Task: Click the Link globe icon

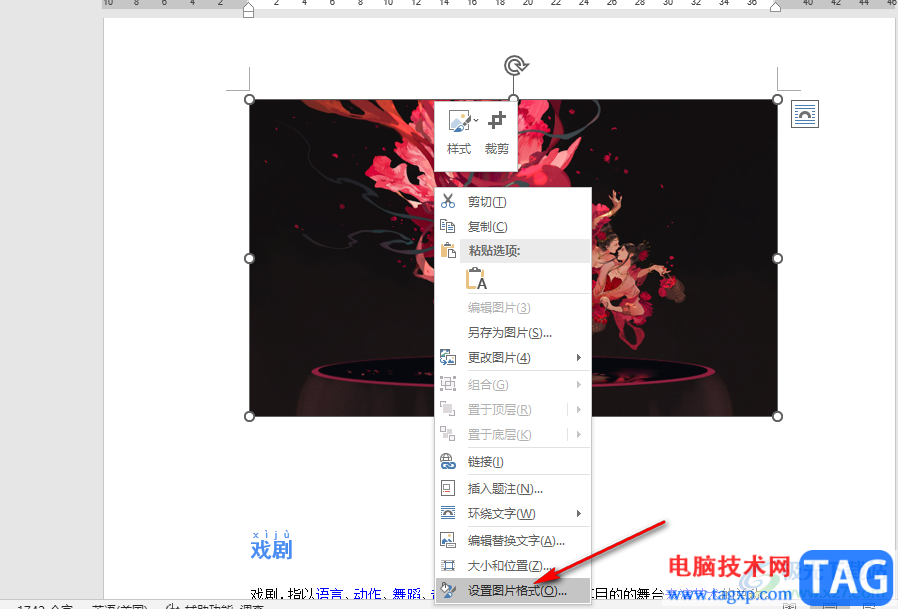Action: [x=448, y=462]
